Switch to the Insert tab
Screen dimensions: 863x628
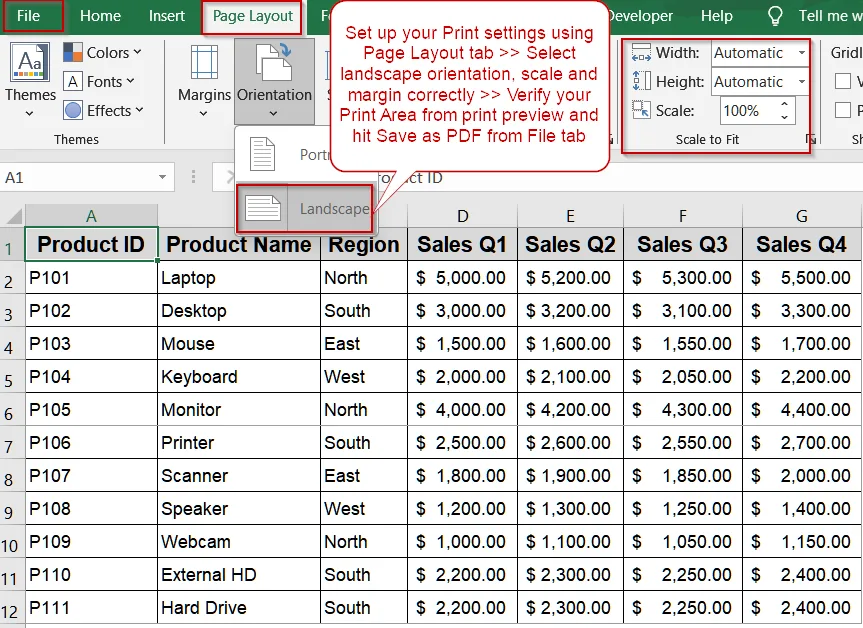click(167, 16)
